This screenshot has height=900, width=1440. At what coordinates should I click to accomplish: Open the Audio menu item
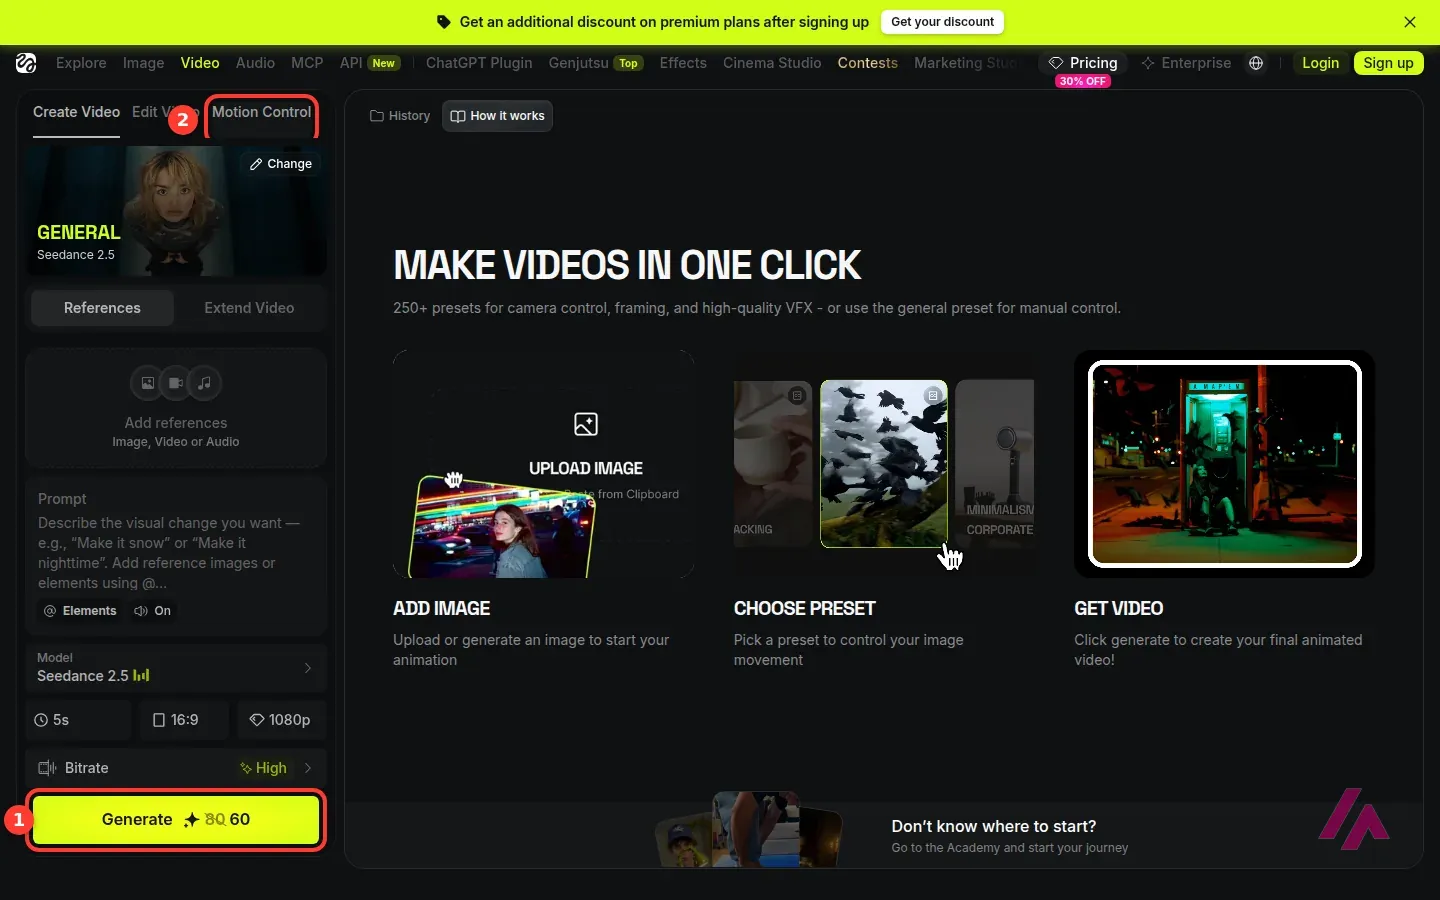click(255, 63)
